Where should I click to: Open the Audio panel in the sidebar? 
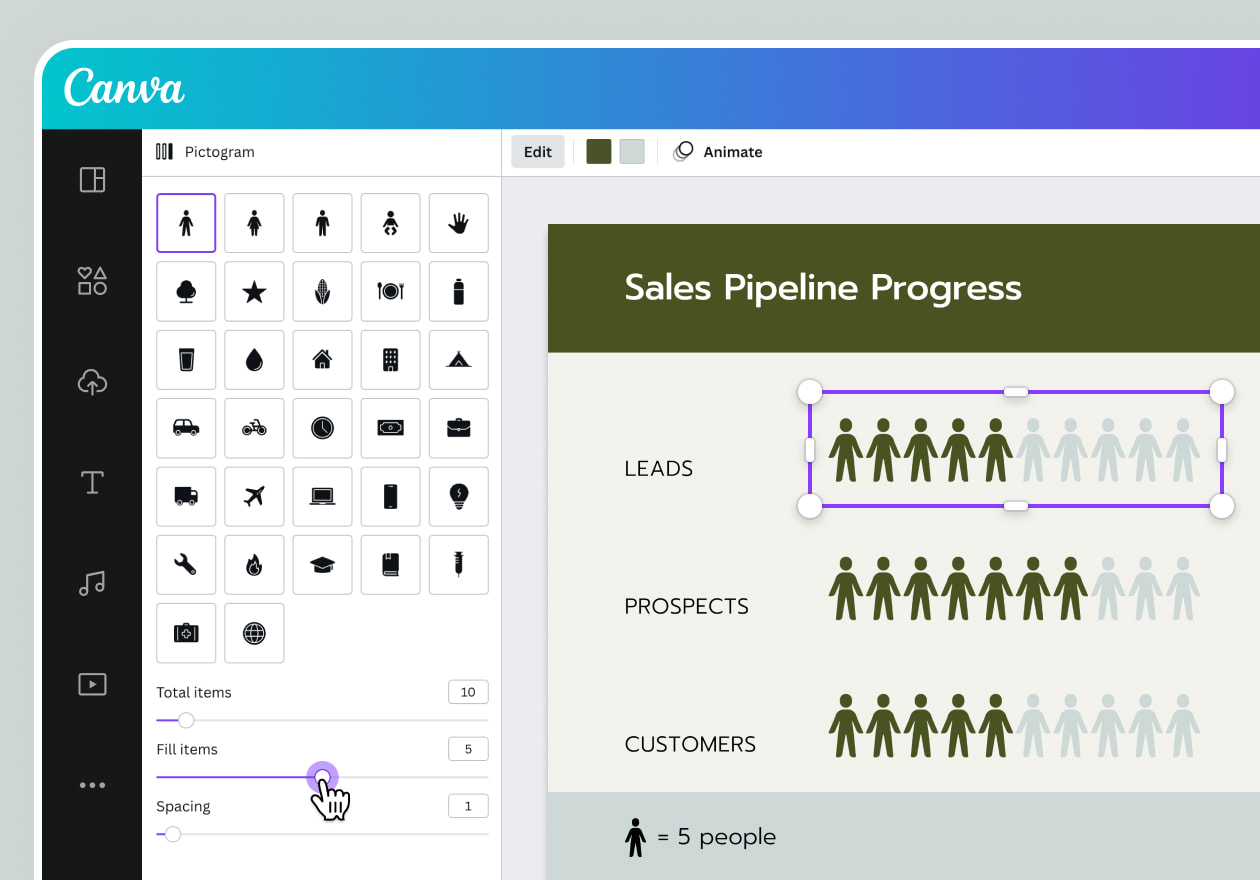pyautogui.click(x=91, y=584)
